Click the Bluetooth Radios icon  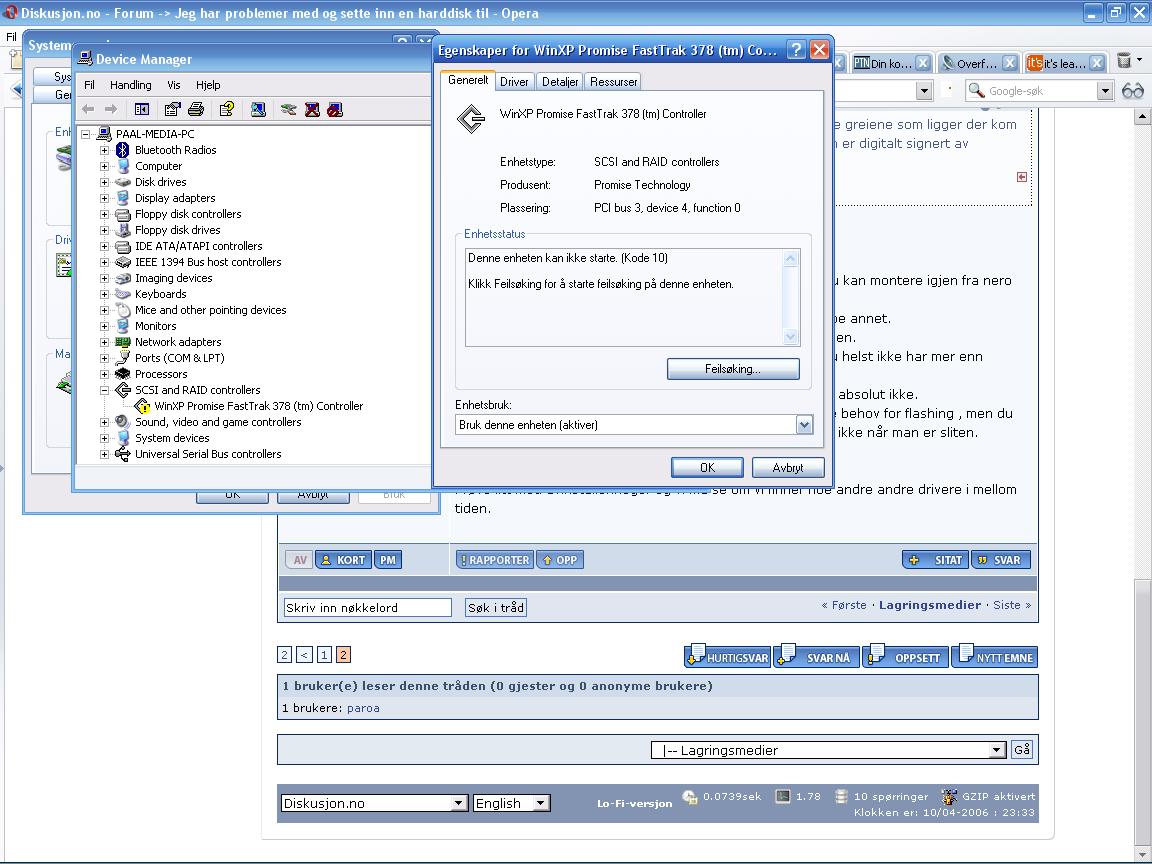click(x=123, y=150)
